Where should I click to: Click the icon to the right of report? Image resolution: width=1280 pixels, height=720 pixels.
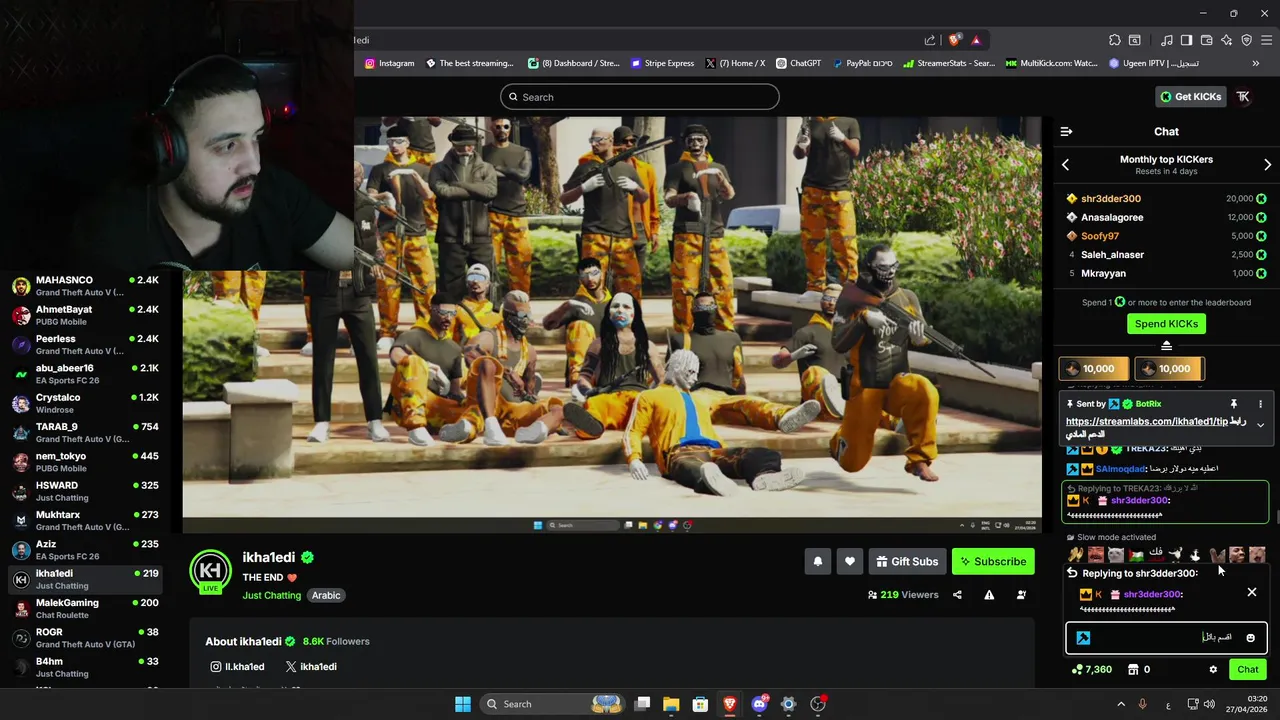tap(1021, 595)
